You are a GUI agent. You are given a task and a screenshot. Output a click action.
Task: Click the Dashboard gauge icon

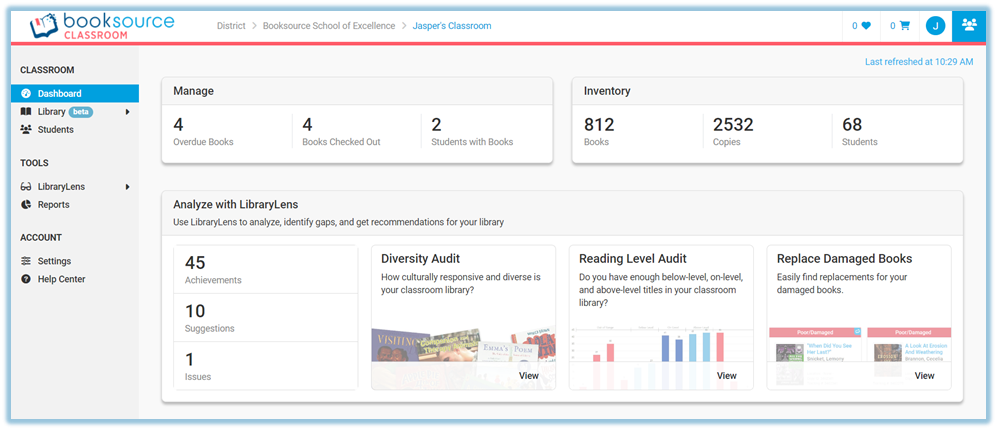point(26,94)
